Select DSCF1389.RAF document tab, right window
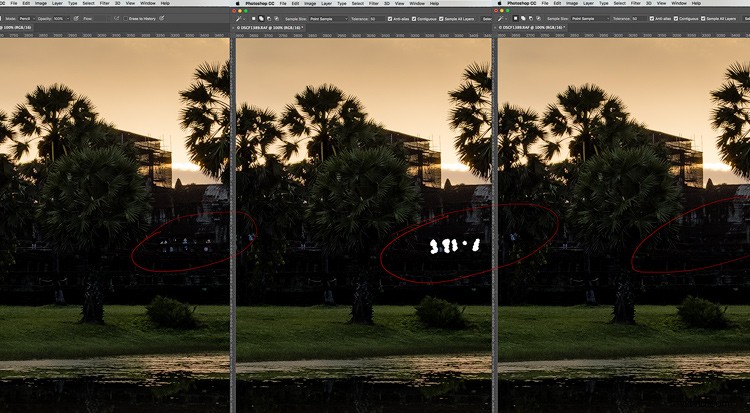 point(532,27)
